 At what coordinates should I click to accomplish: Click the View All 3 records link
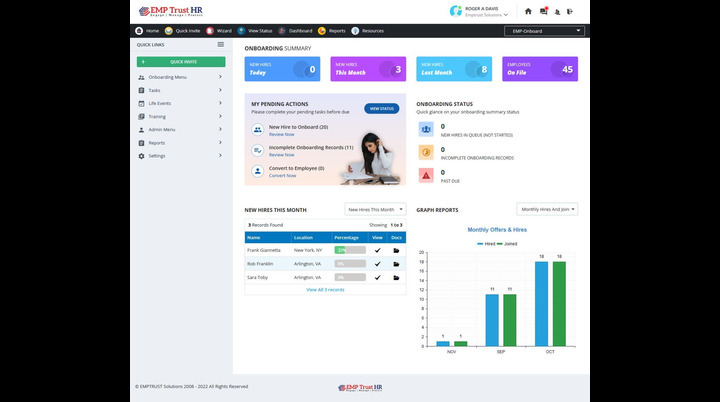[325, 289]
